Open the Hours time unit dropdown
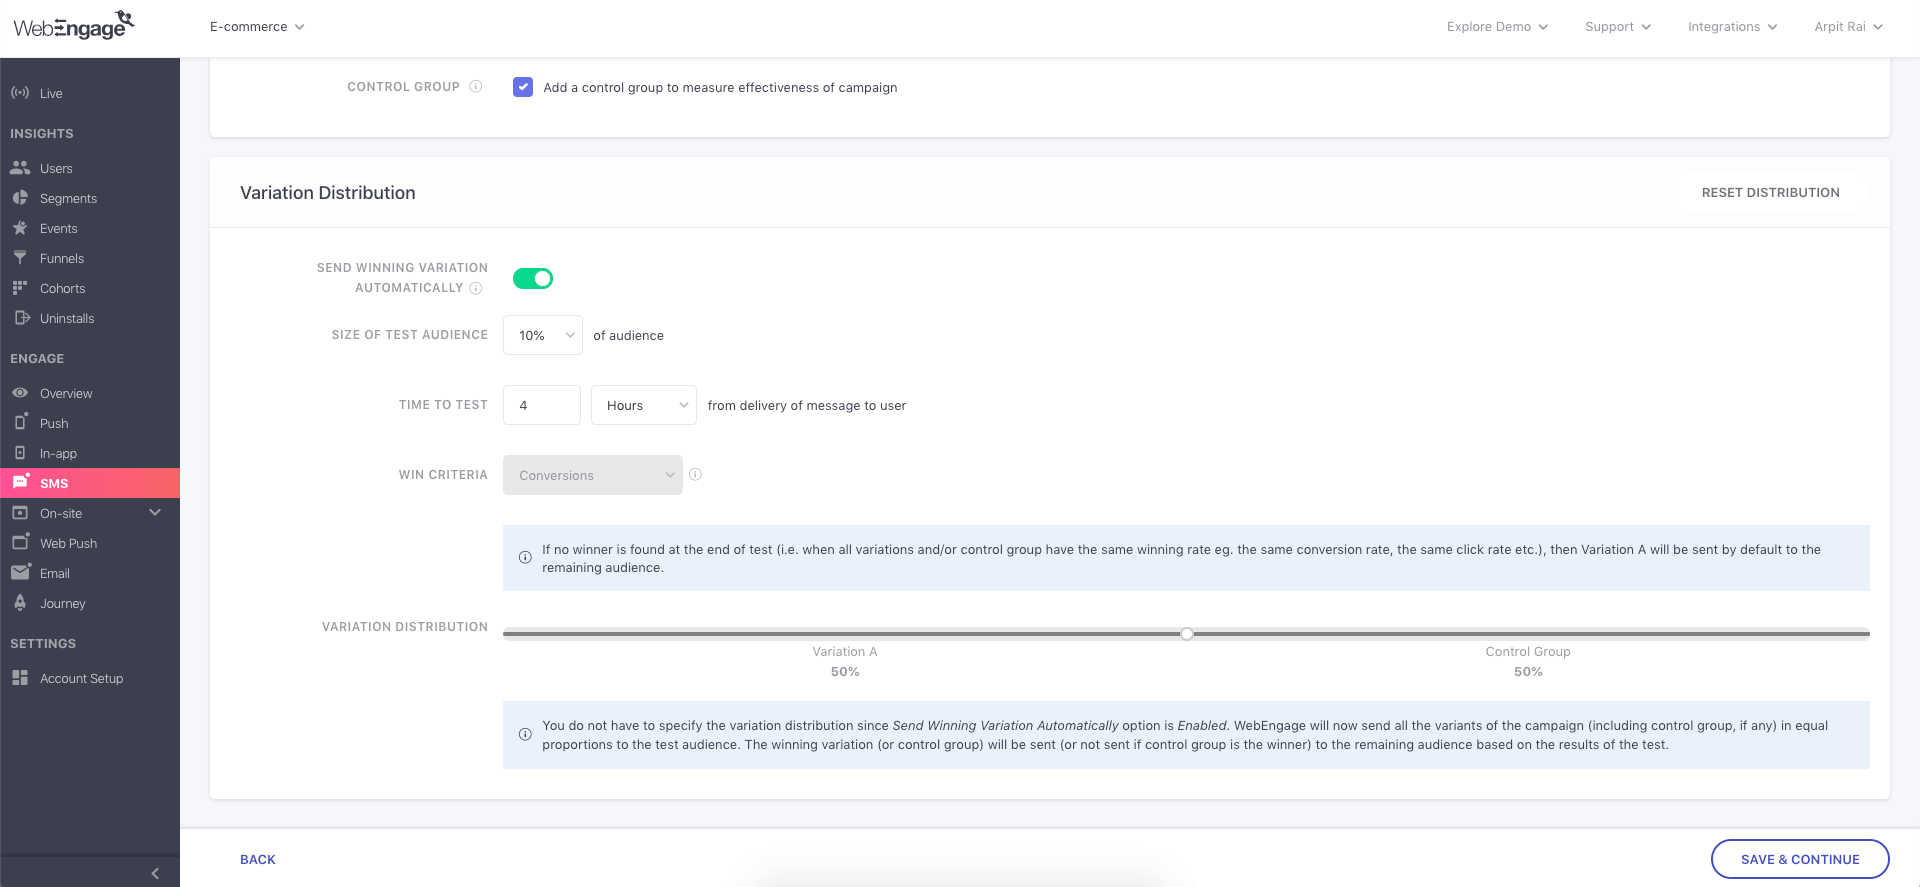 pos(644,406)
